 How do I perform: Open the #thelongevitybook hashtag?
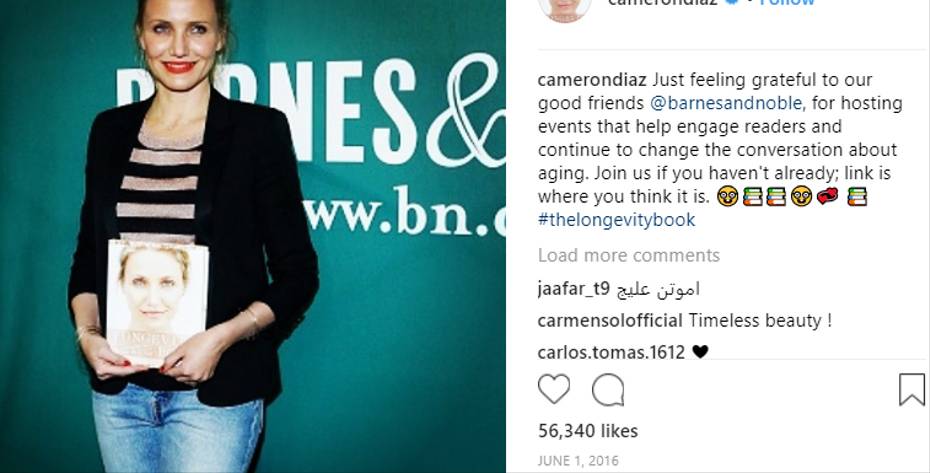coord(616,220)
